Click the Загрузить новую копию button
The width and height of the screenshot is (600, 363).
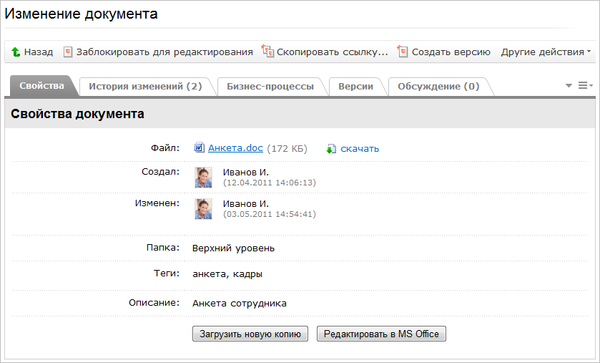(250, 334)
